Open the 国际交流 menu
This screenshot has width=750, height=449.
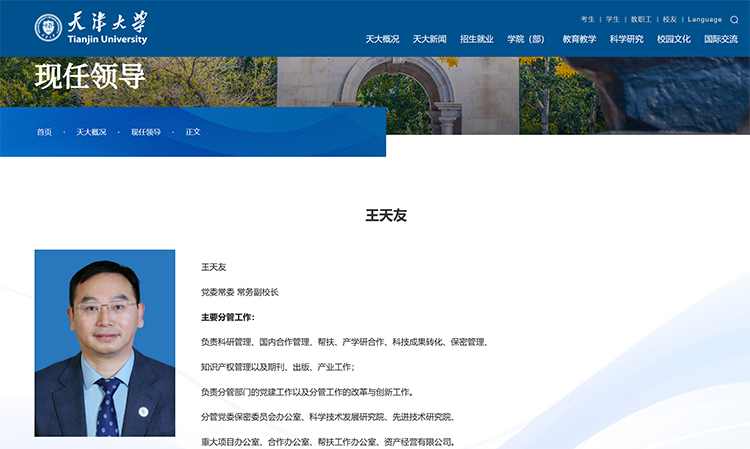pyautogui.click(x=720, y=39)
